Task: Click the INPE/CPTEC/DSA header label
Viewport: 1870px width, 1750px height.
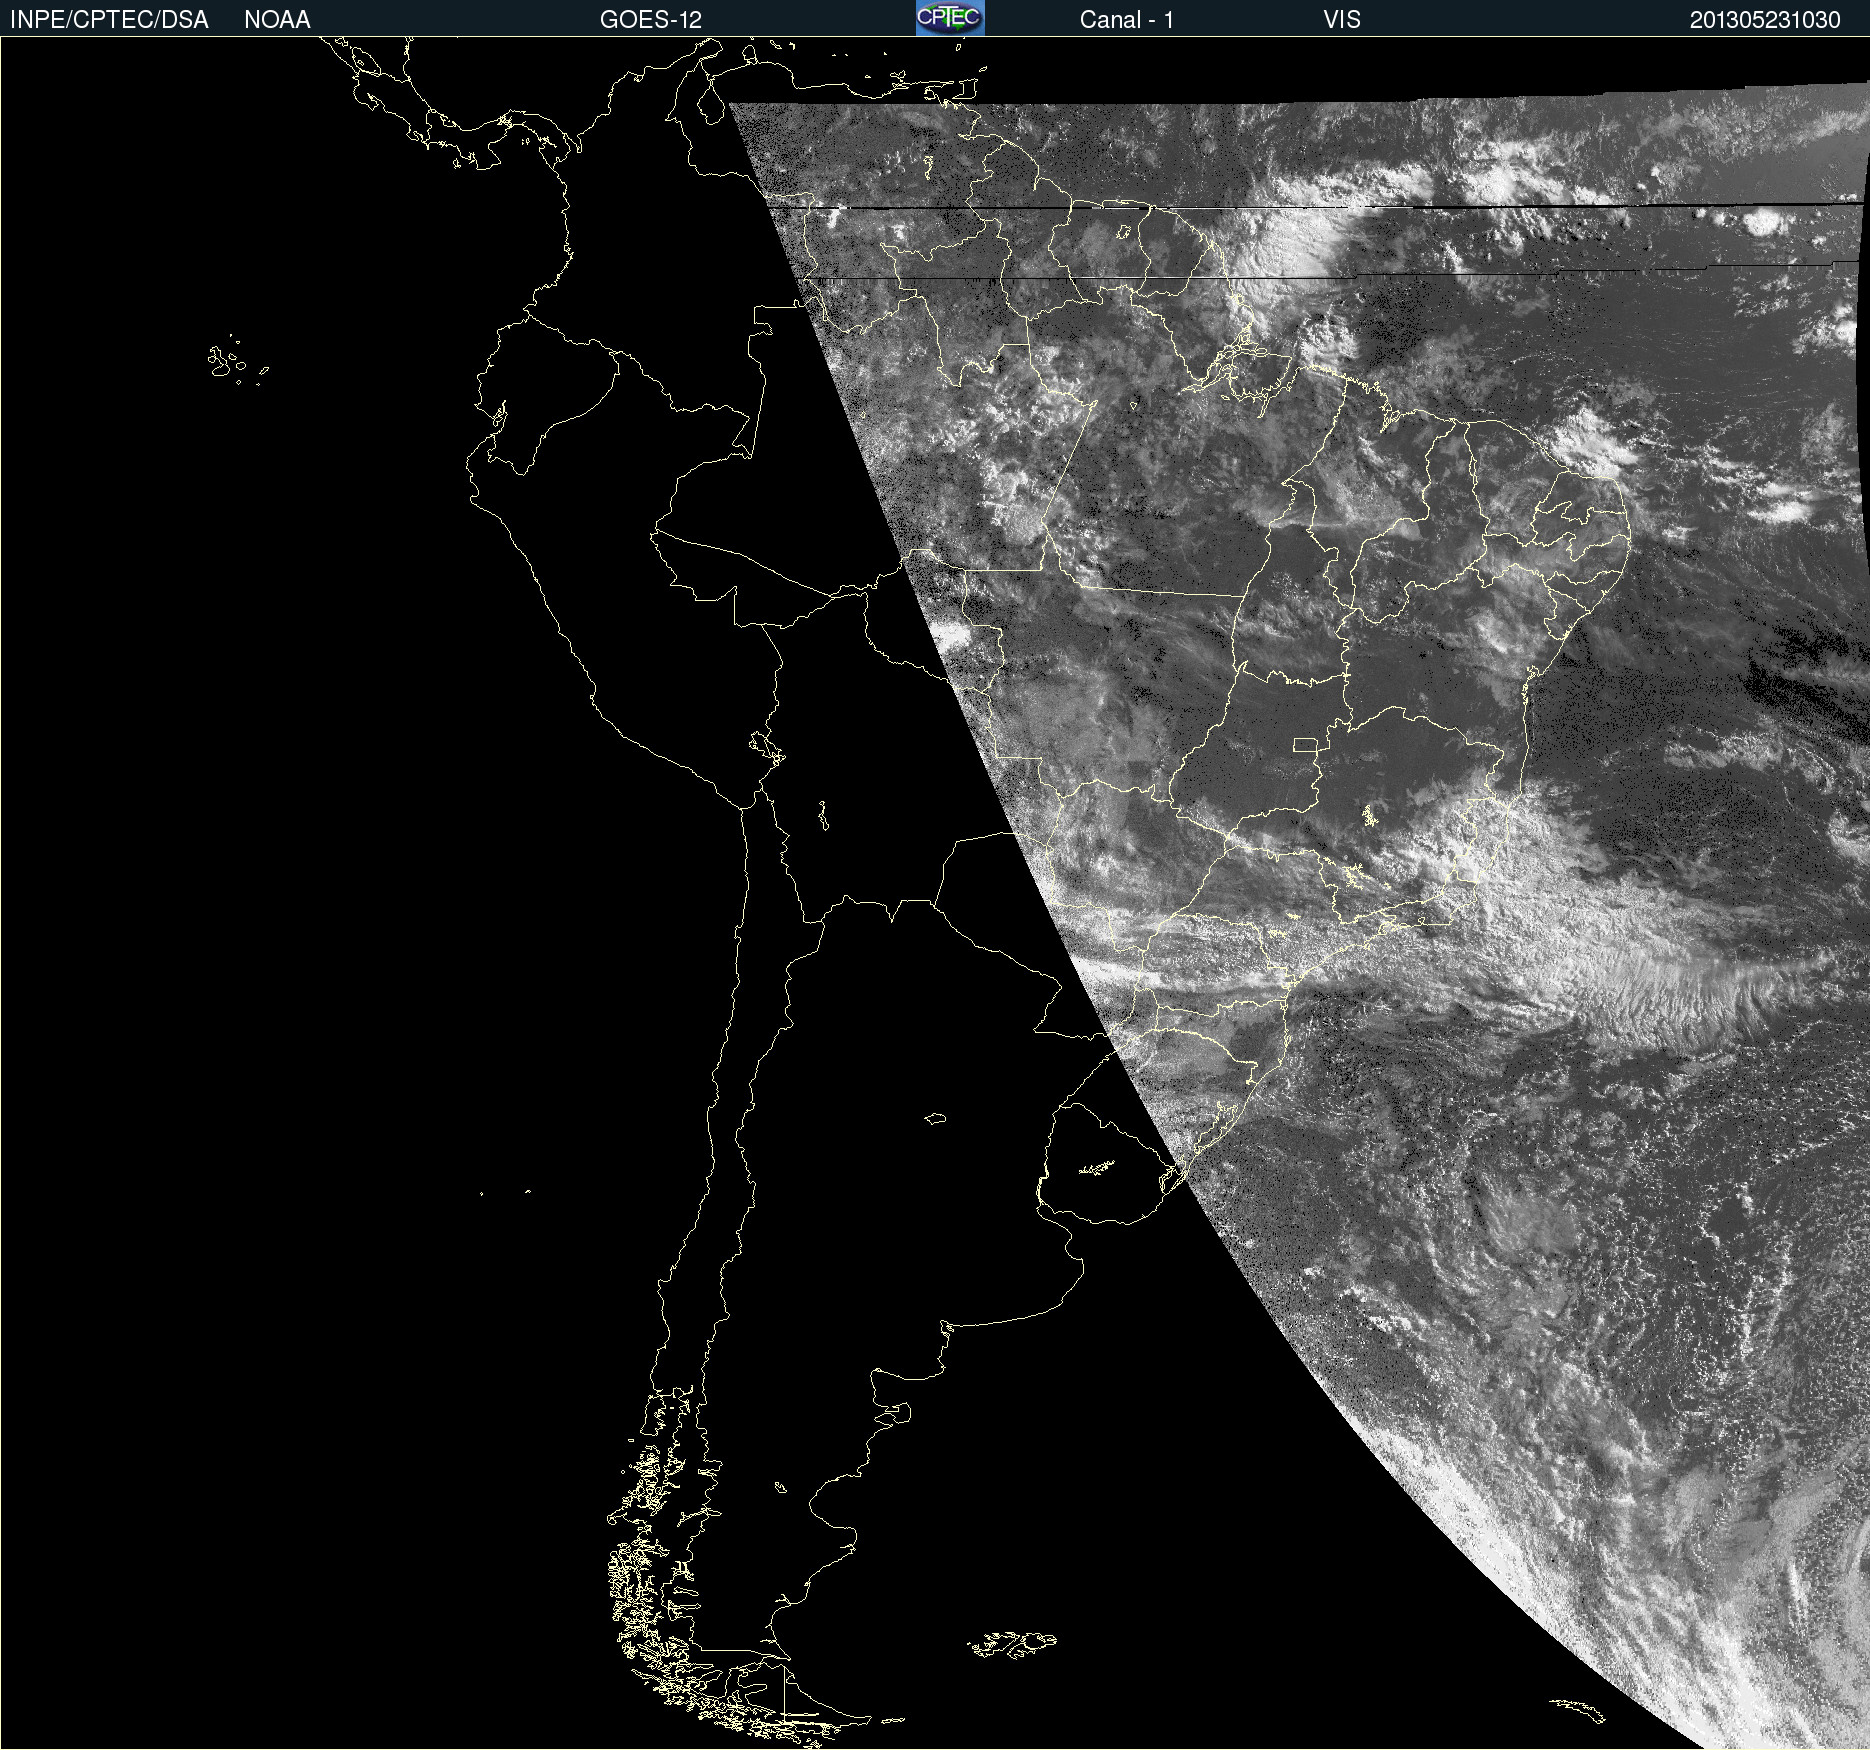Action: point(109,20)
